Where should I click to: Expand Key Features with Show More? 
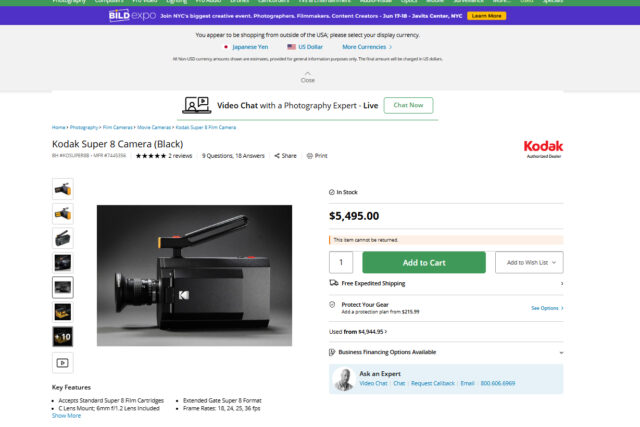click(x=66, y=416)
